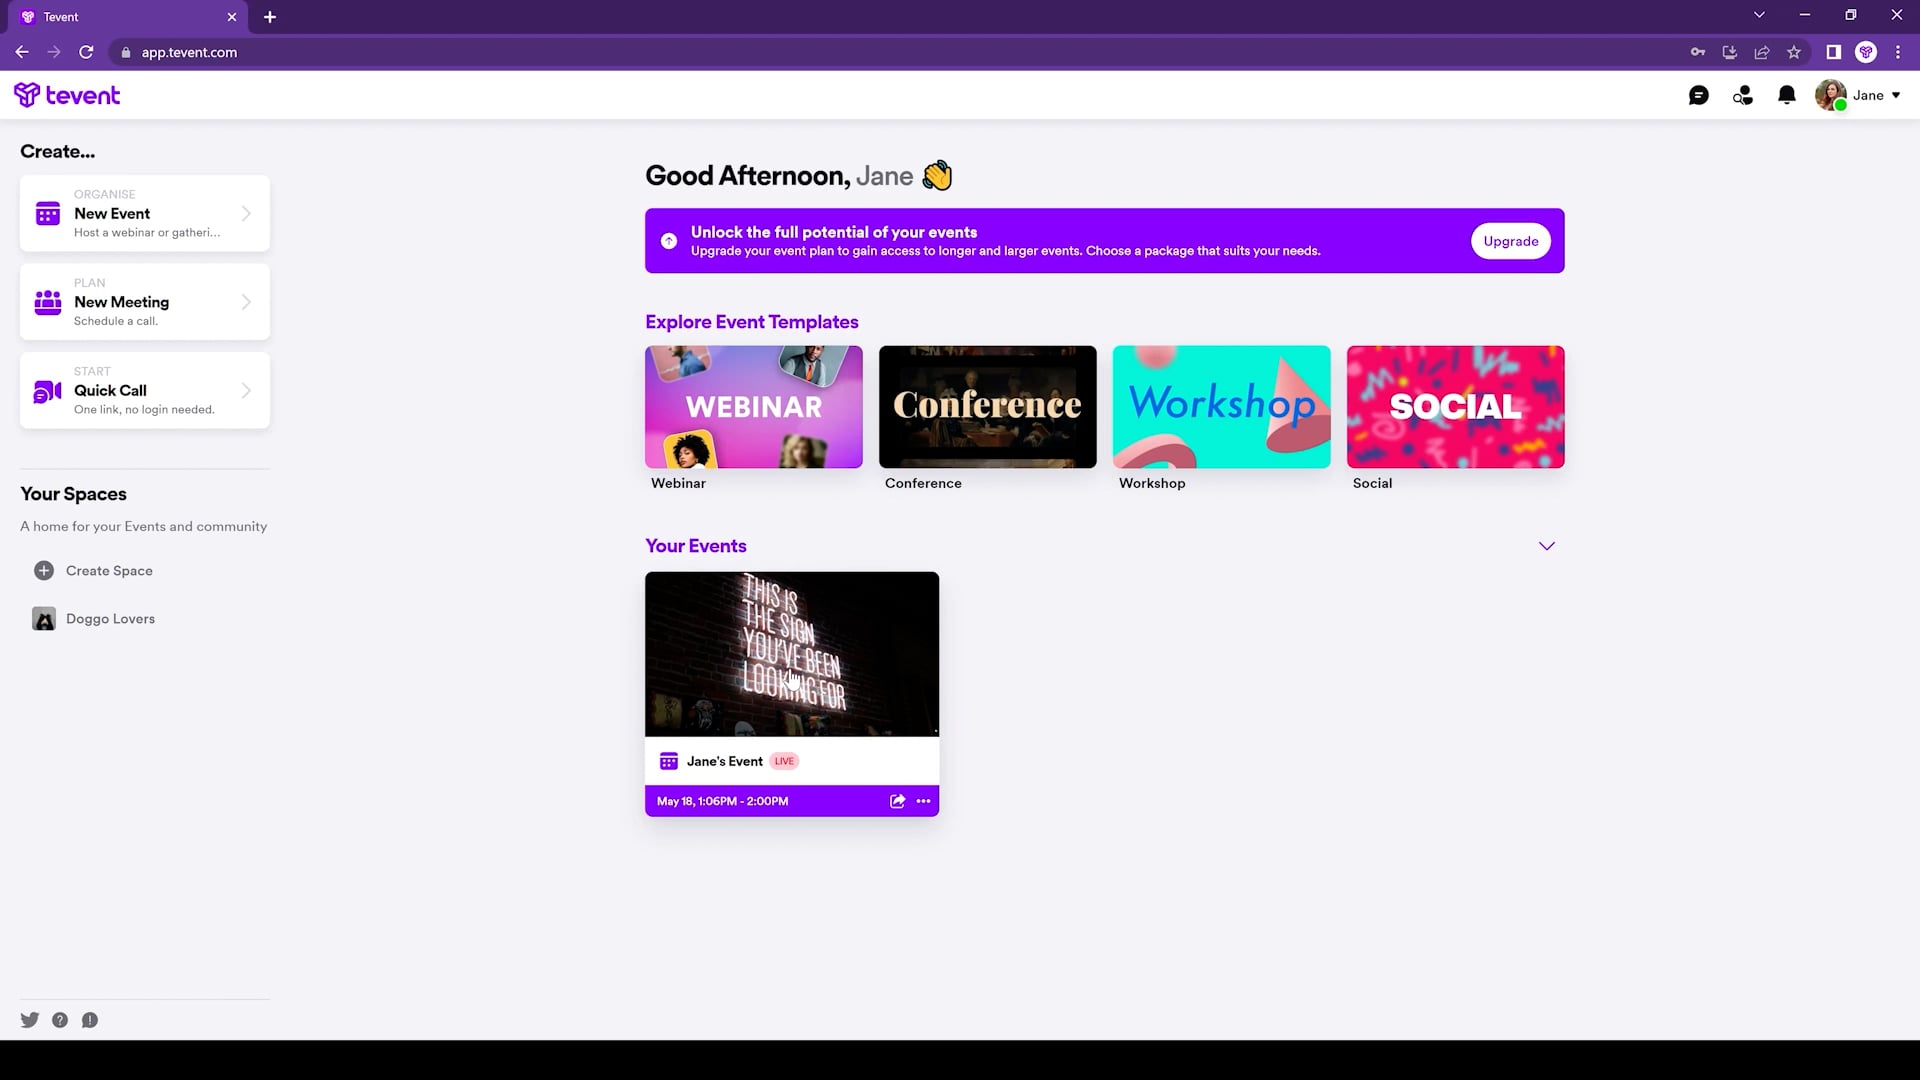Viewport: 1920px width, 1080px height.
Task: Click Jane's profile avatar
Action: (1831, 95)
